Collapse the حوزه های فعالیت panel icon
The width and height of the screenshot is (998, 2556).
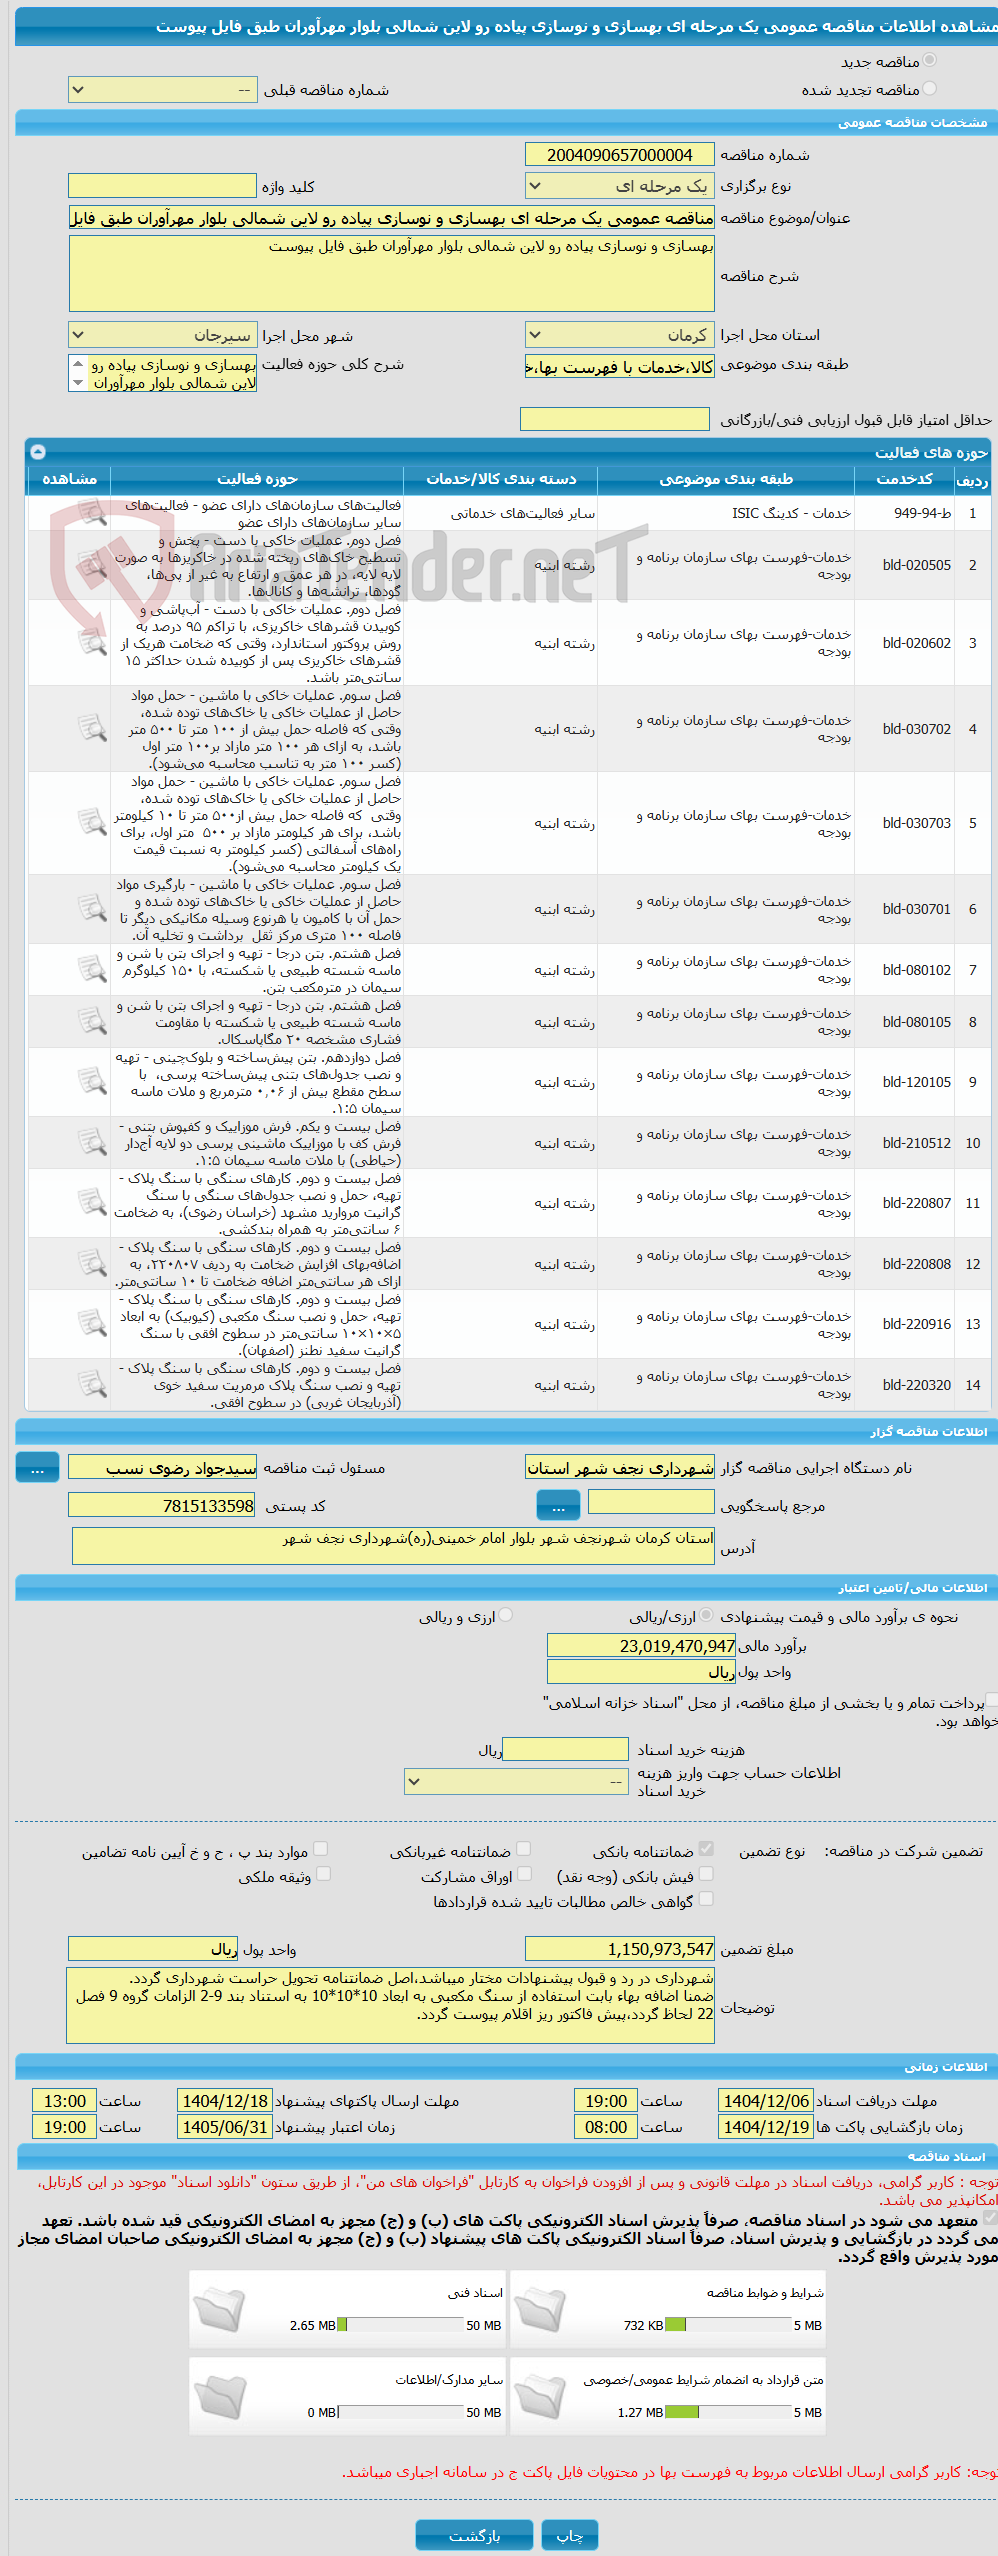[x=38, y=452]
